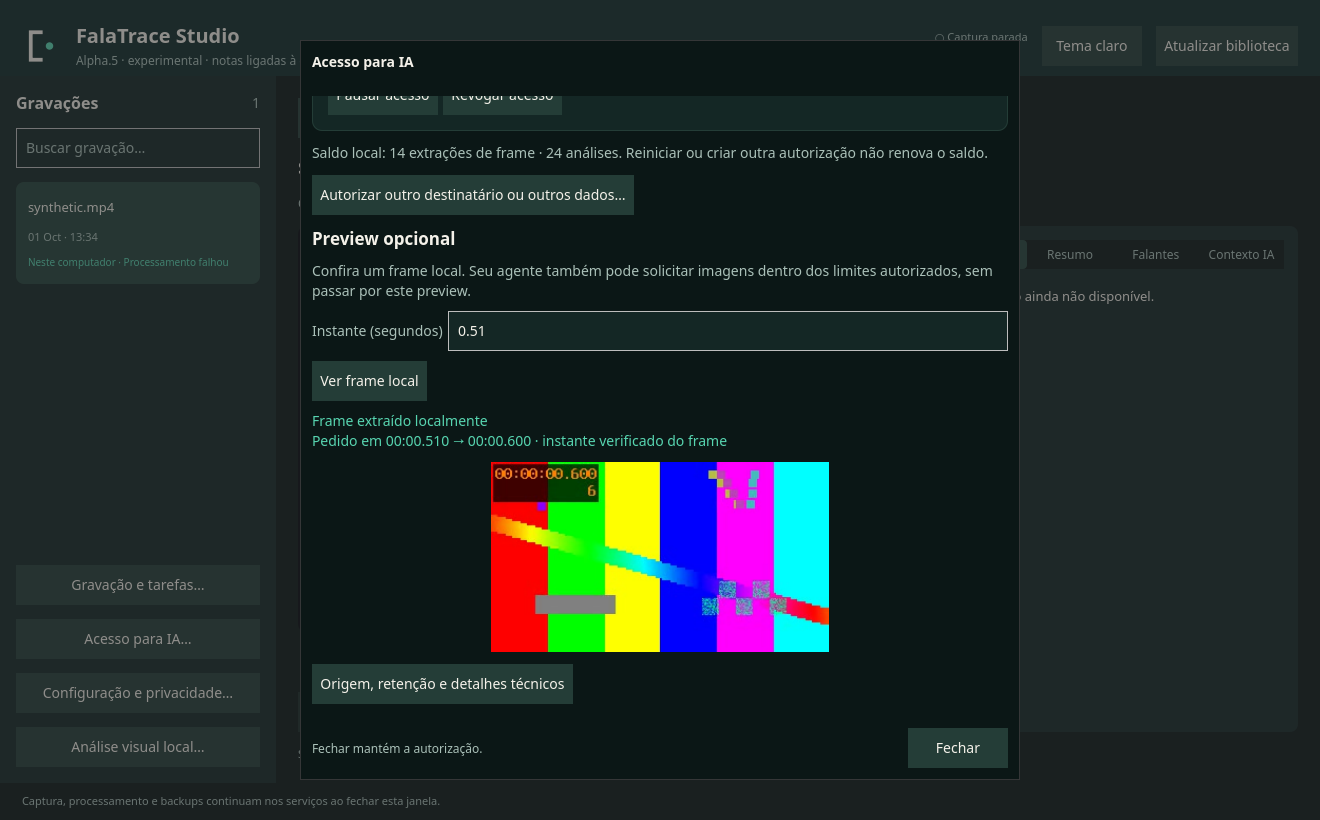Click 'Fechar mantém a autorização.' note
1320x820 pixels.
[397, 748]
